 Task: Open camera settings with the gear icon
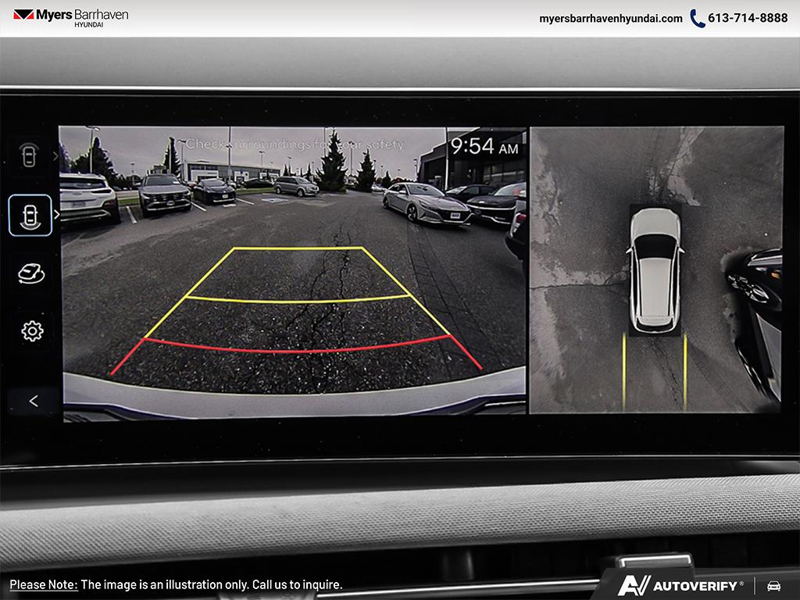(32, 331)
